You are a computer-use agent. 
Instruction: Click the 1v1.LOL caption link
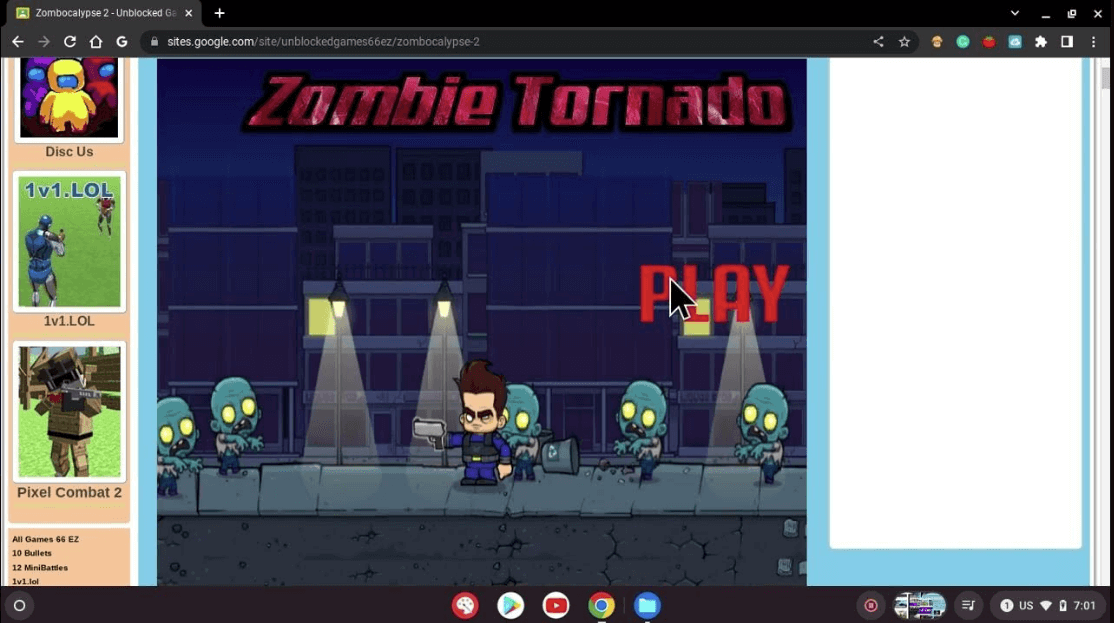click(69, 321)
